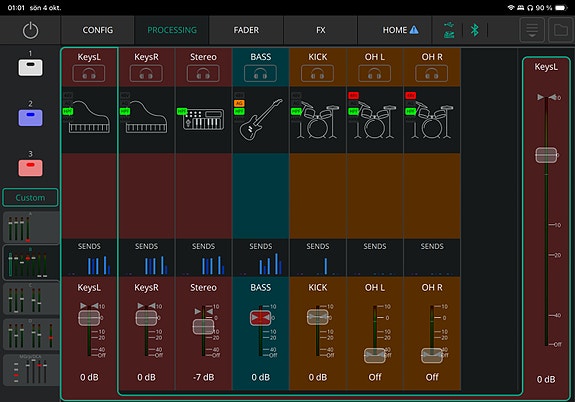The height and width of the screenshot is (402, 575).
Task: Open the HOME tab
Action: click(395, 30)
